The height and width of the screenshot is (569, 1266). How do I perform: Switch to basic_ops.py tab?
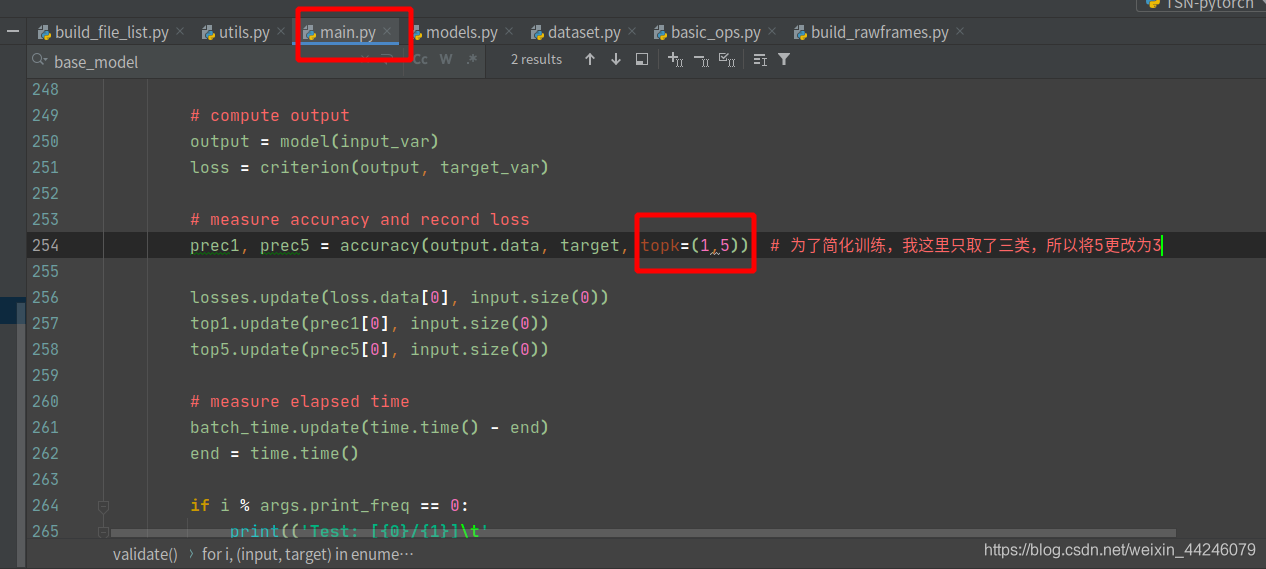[x=716, y=32]
